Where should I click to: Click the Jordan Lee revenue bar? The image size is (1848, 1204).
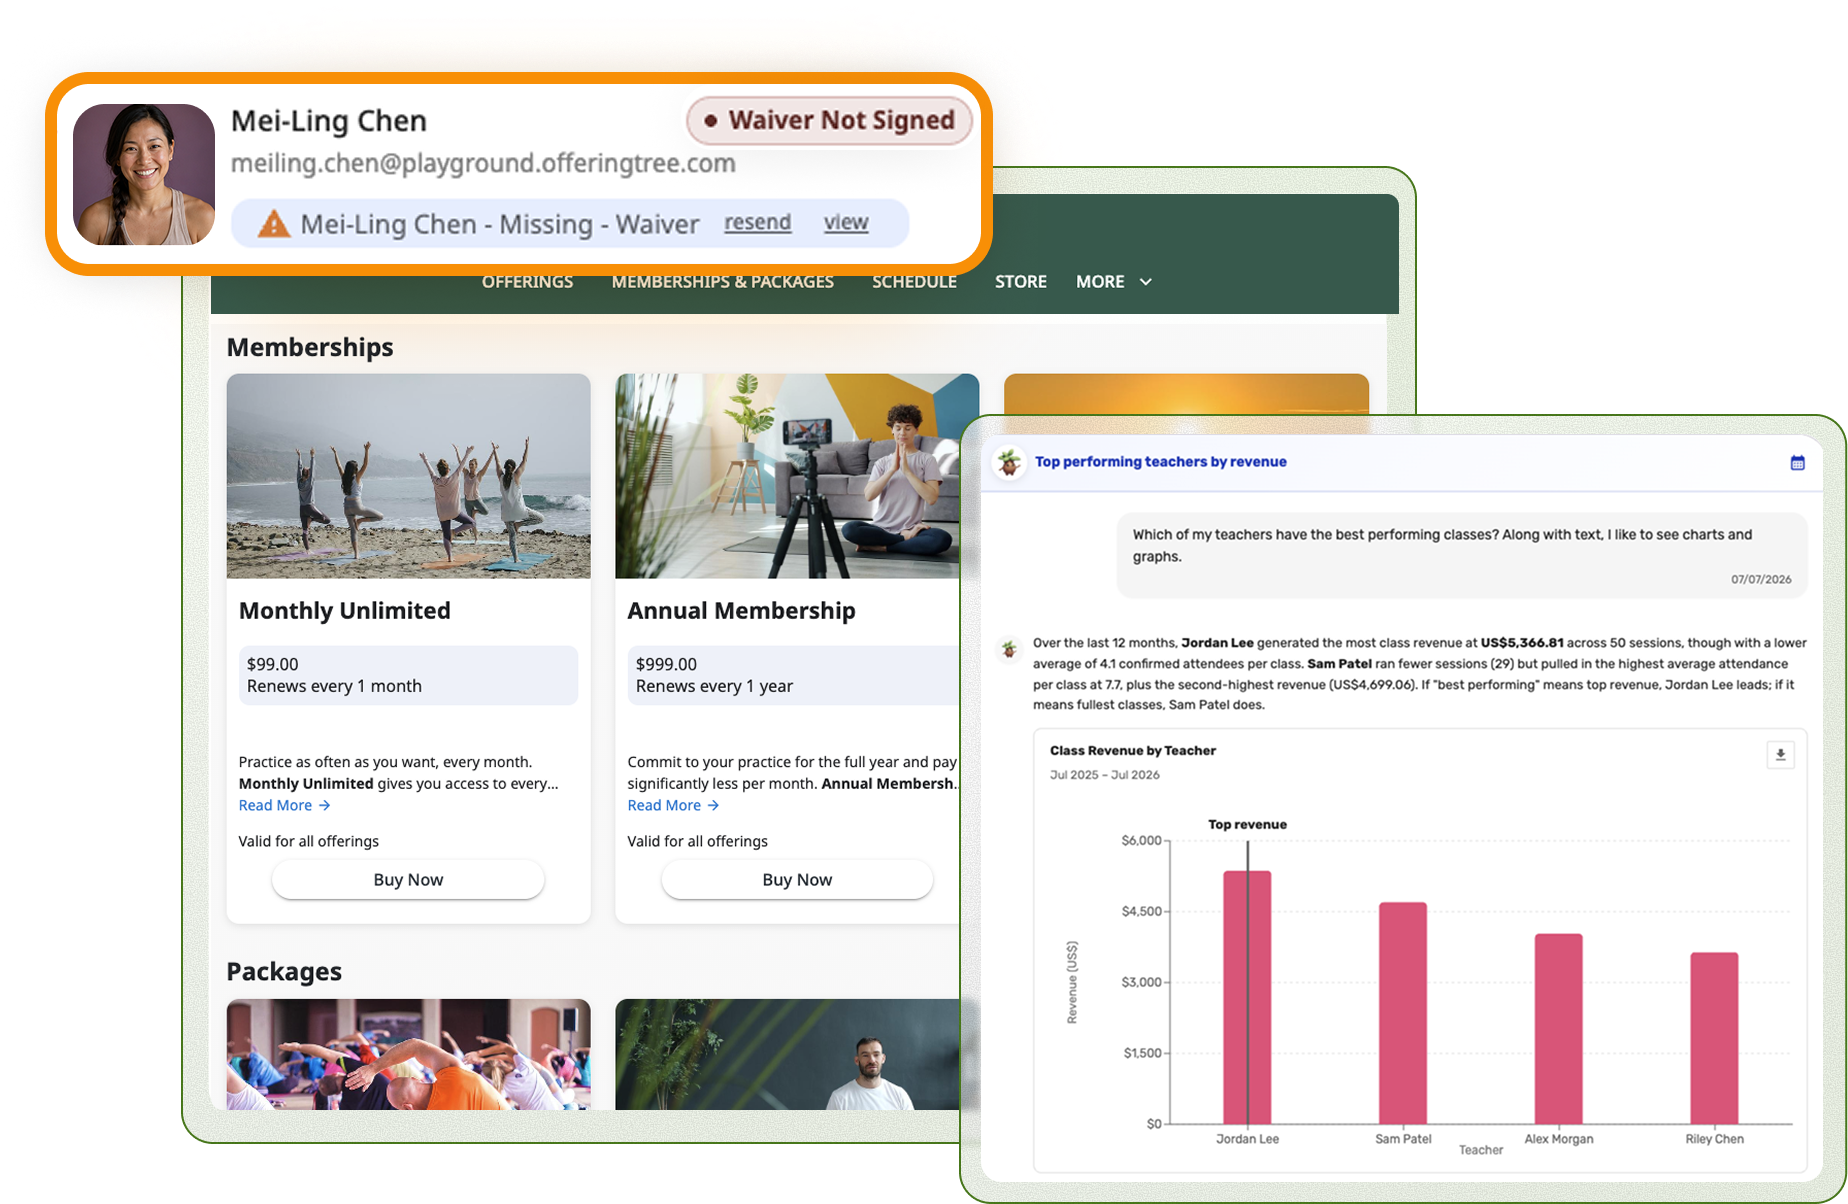[1247, 998]
